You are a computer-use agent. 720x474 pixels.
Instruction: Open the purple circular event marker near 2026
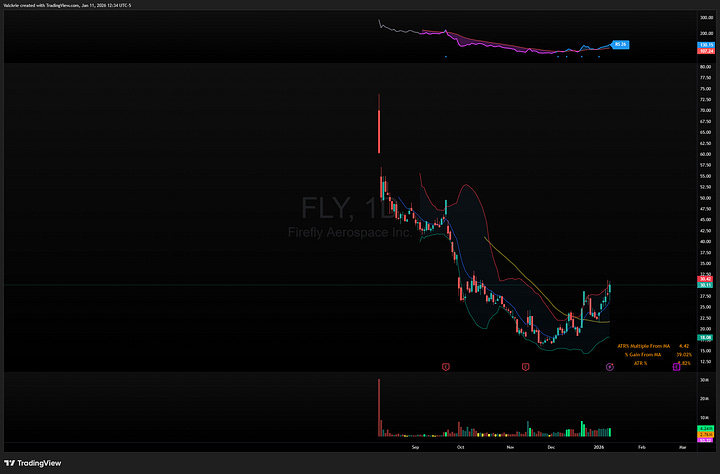pos(609,367)
